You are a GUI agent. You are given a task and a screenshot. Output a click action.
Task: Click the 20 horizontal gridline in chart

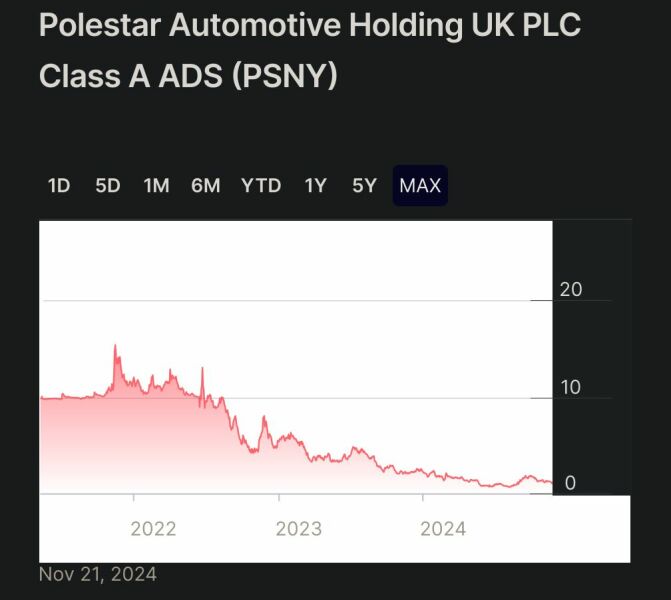click(x=300, y=300)
